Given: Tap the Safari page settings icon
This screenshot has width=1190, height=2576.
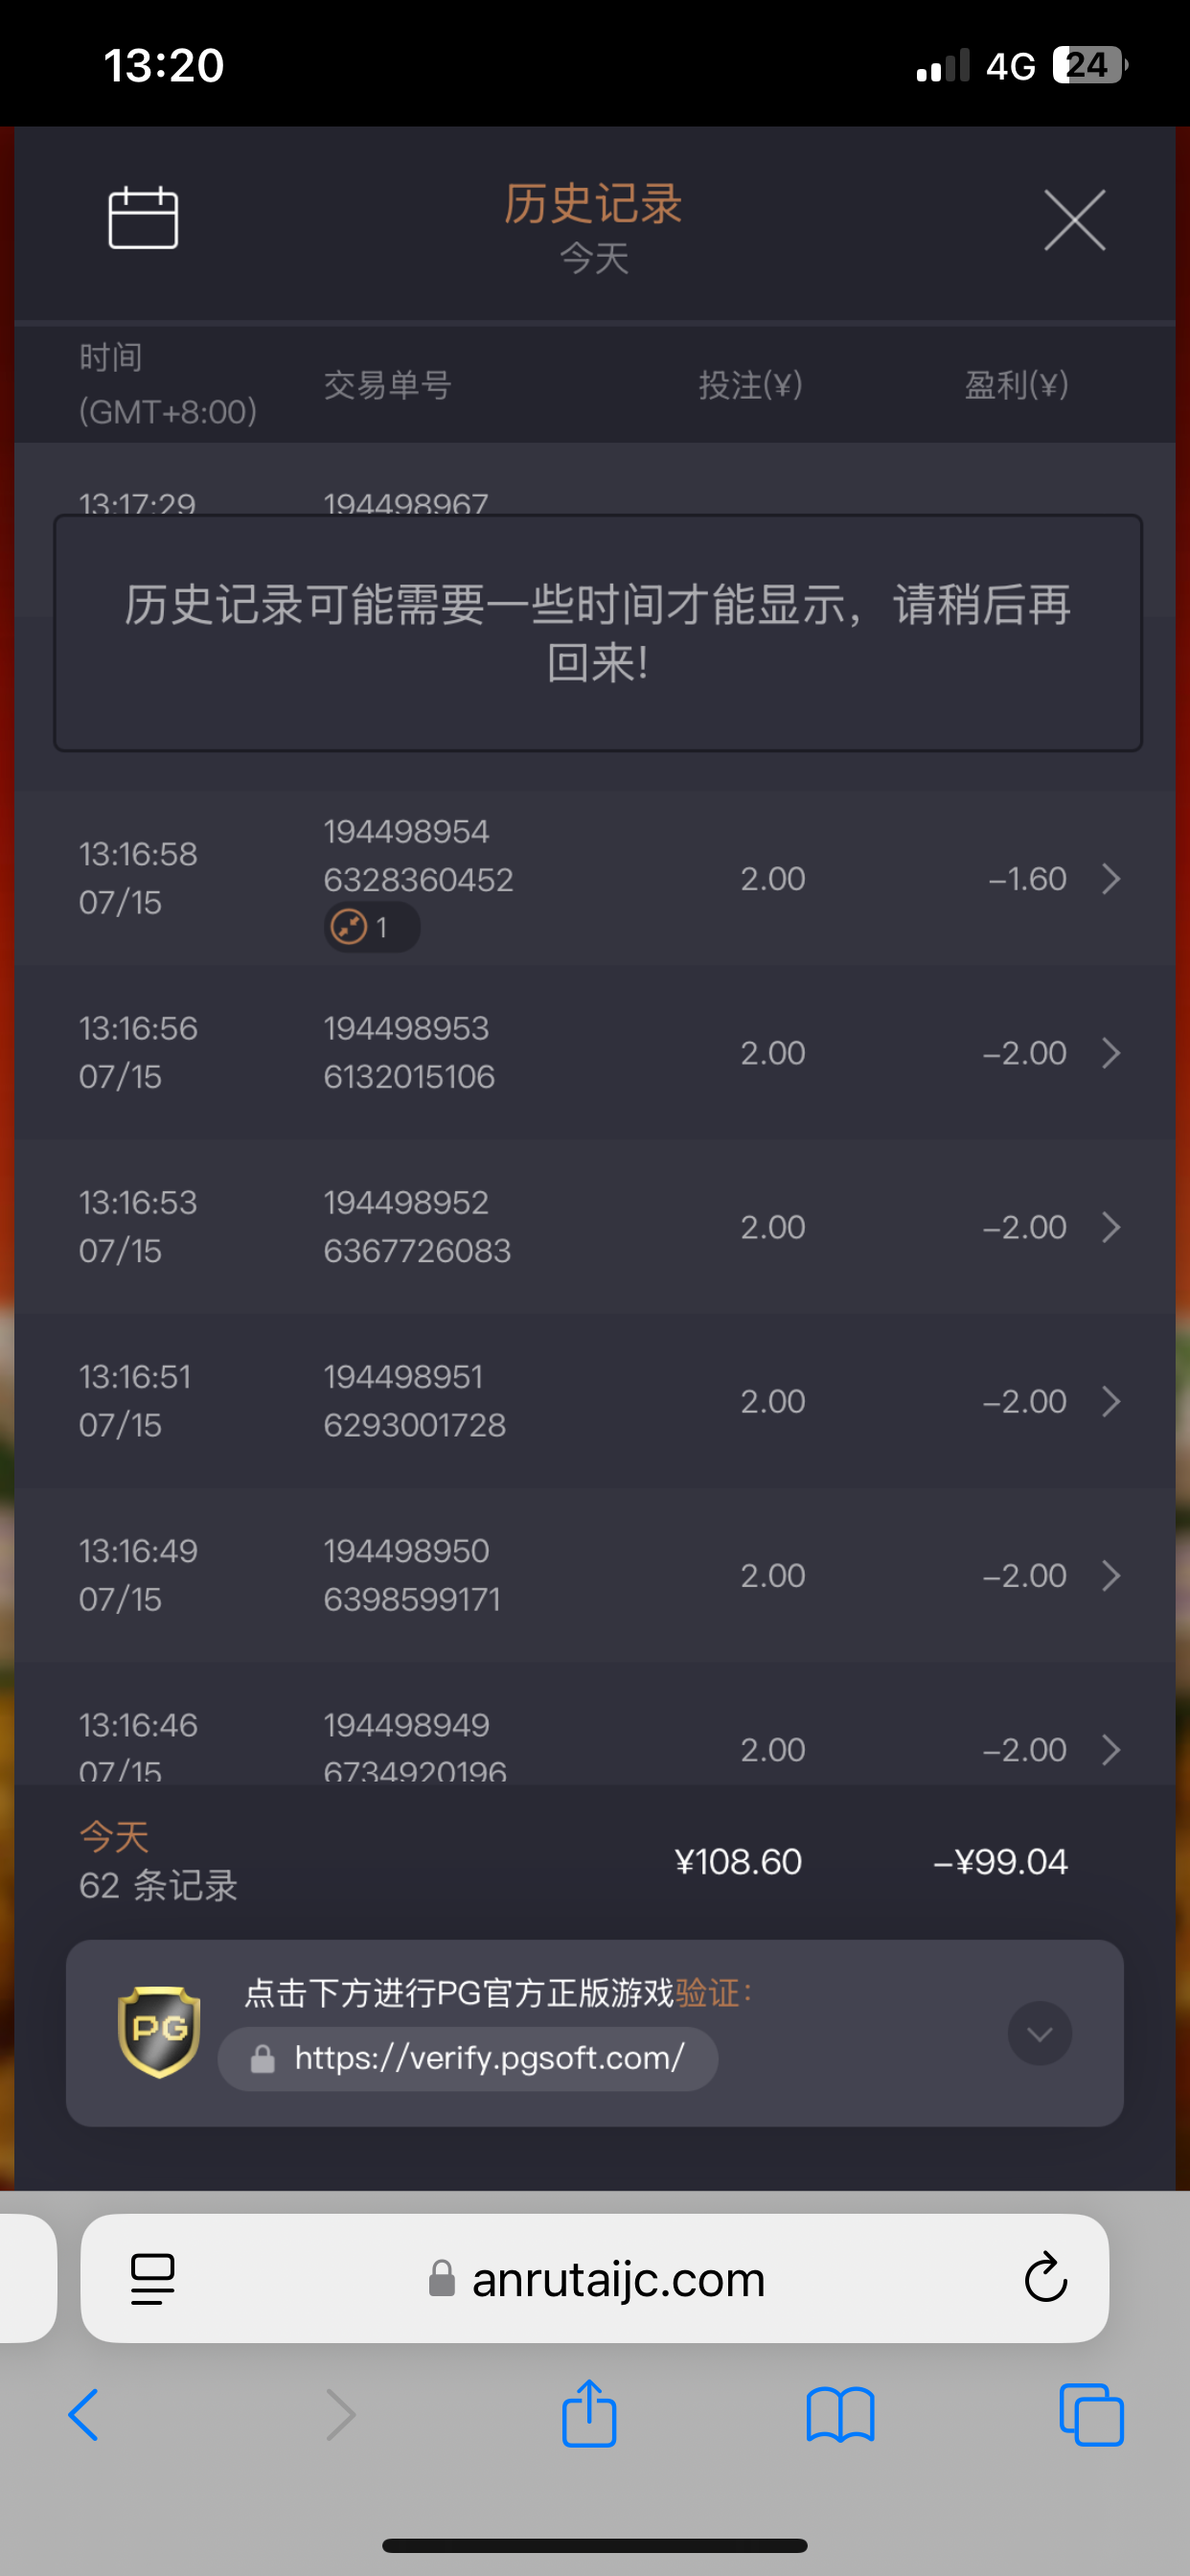Looking at the screenshot, I should pos(153,2280).
